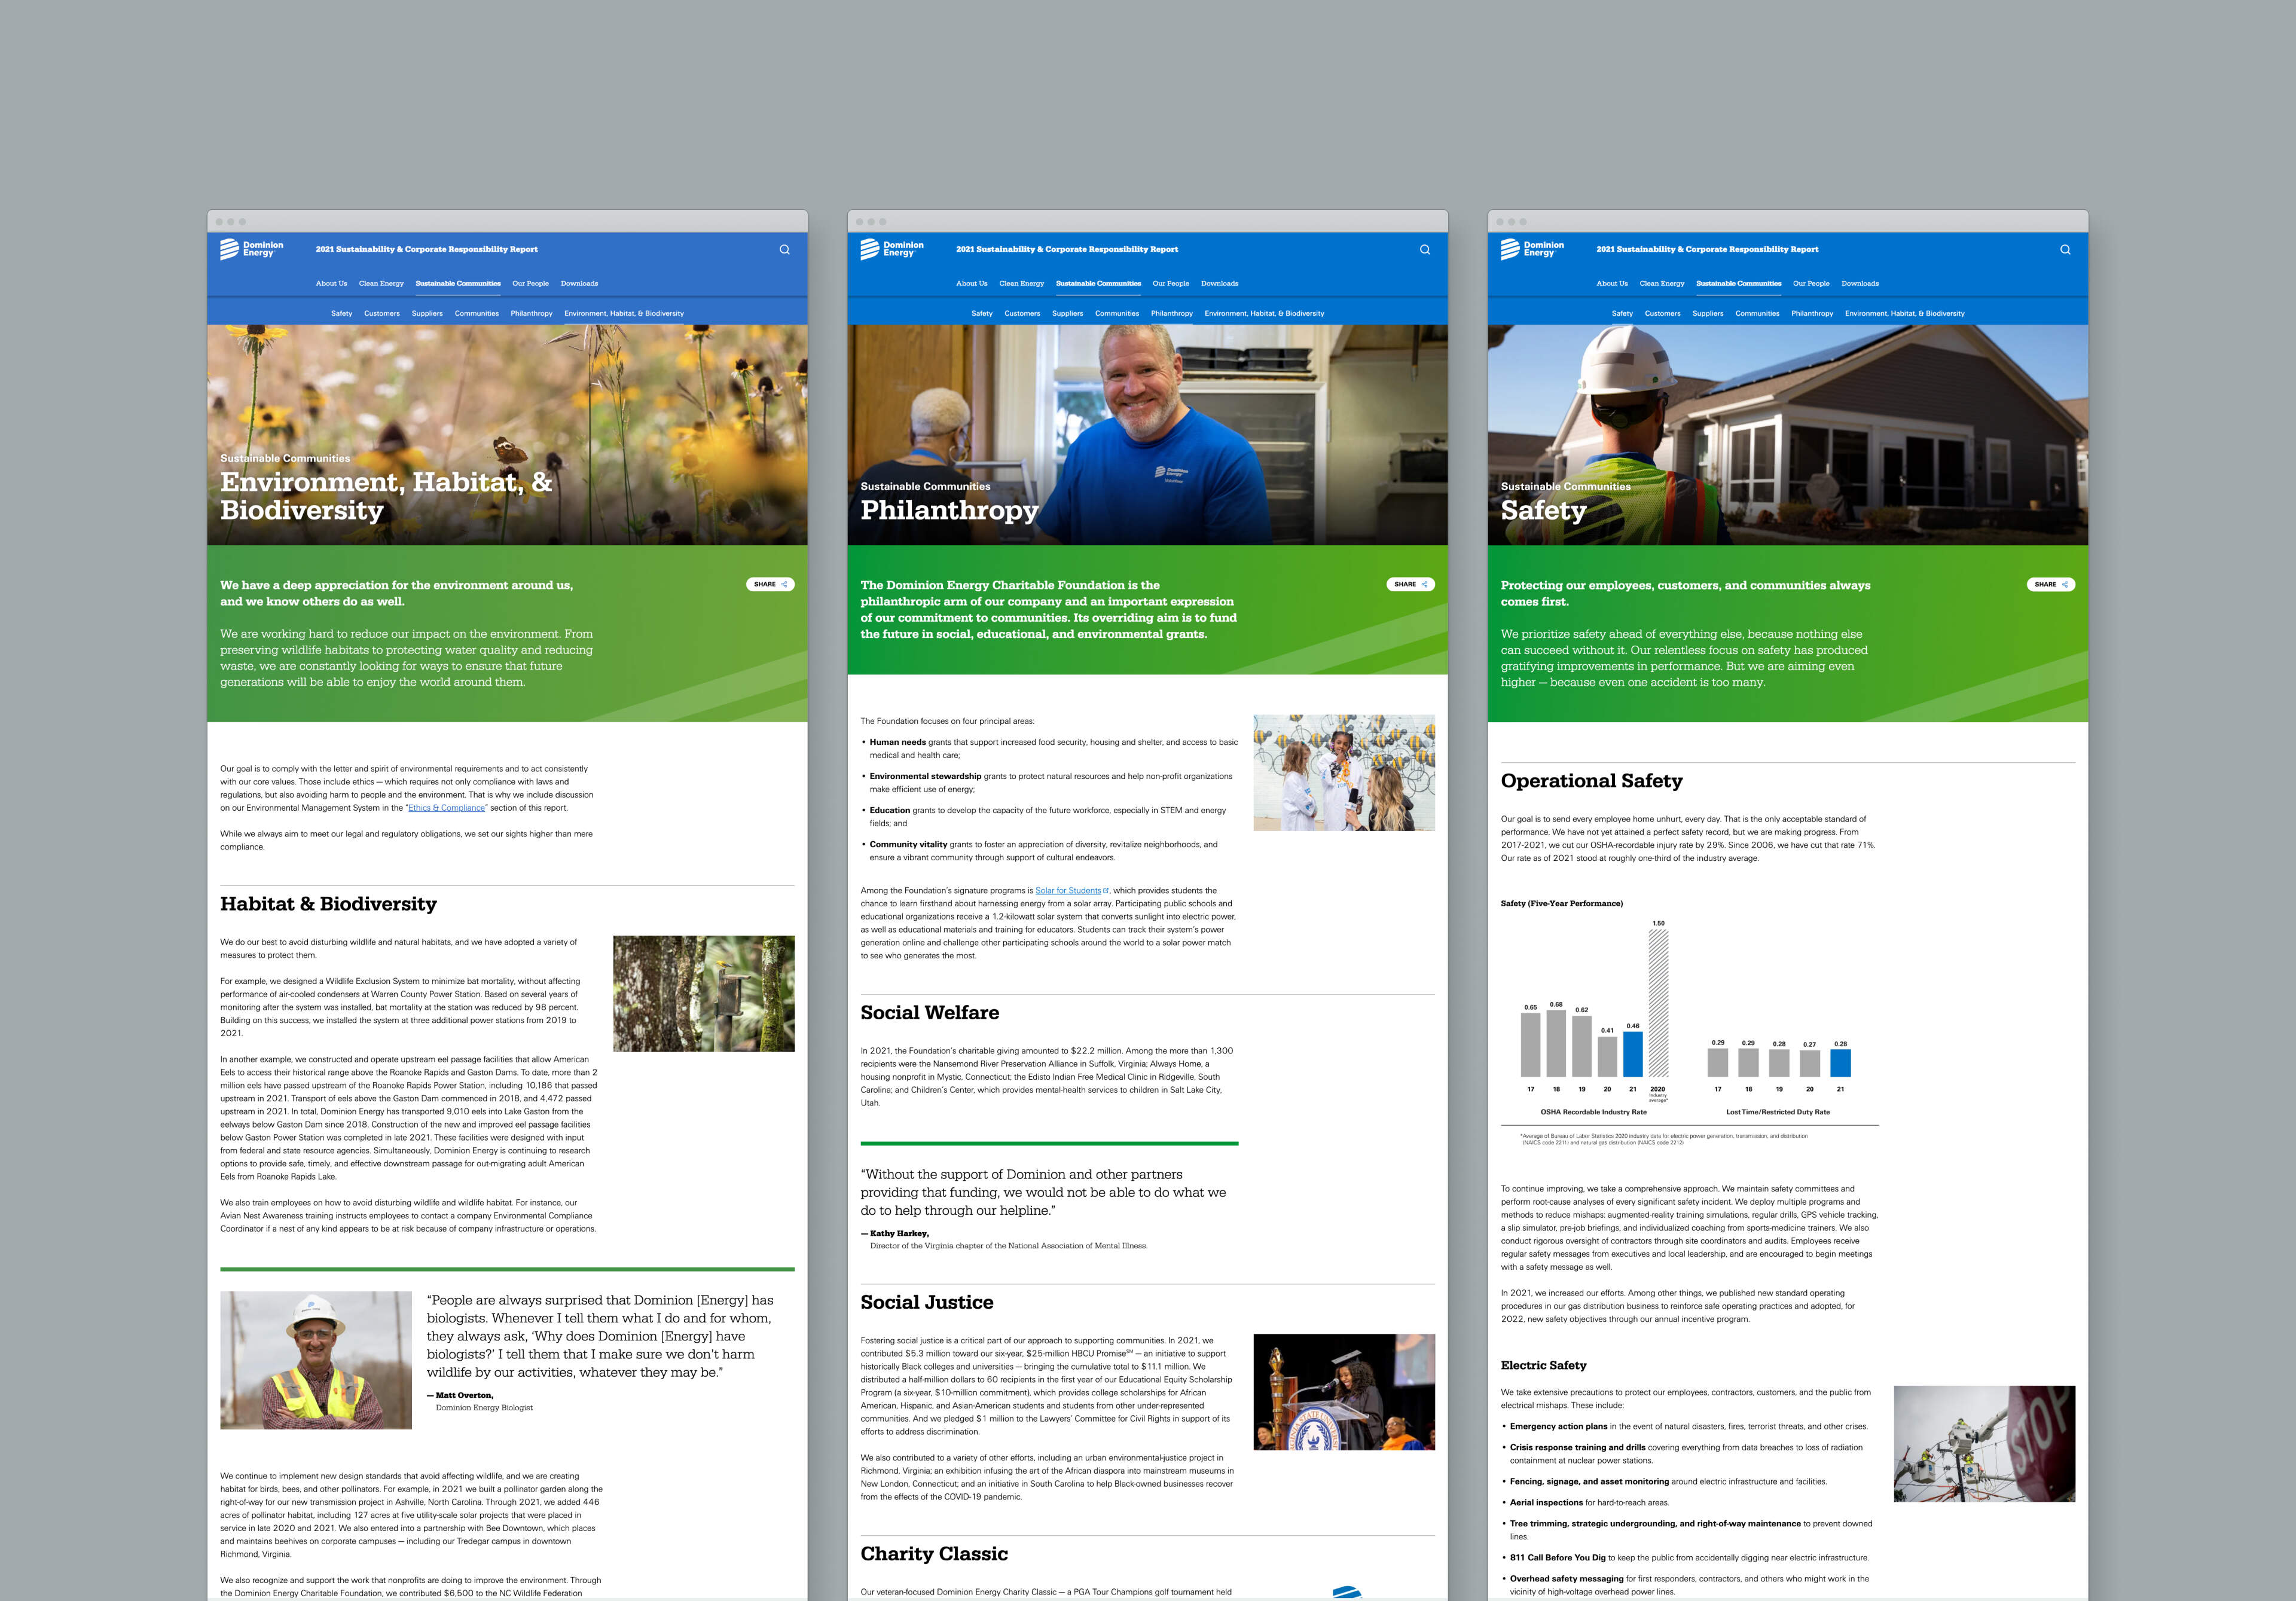2296x1601 pixels.
Task: Select Philanthropy subnav tab in Safety page window
Action: click(1812, 313)
